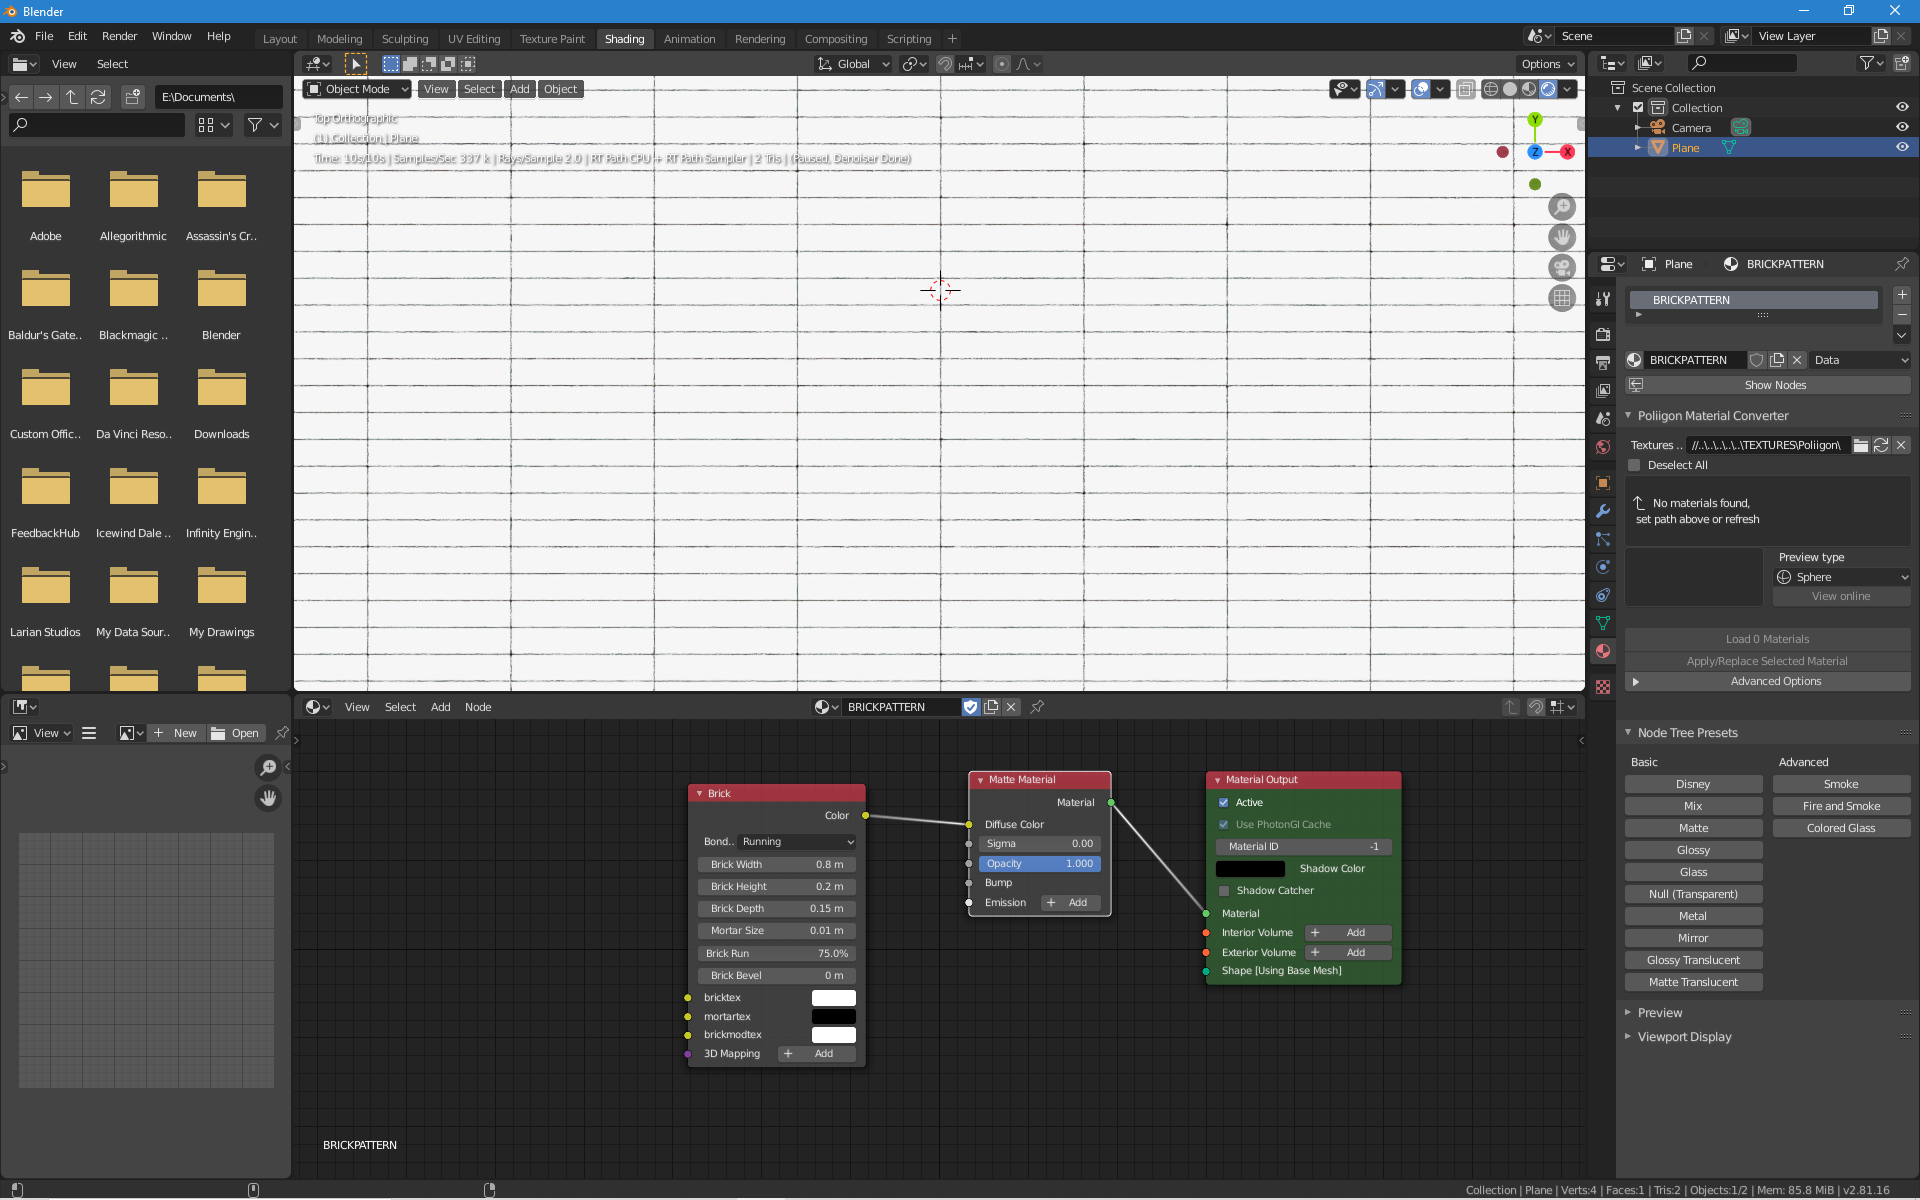Pin the BRICKPATTERN node tree

coord(1037,707)
